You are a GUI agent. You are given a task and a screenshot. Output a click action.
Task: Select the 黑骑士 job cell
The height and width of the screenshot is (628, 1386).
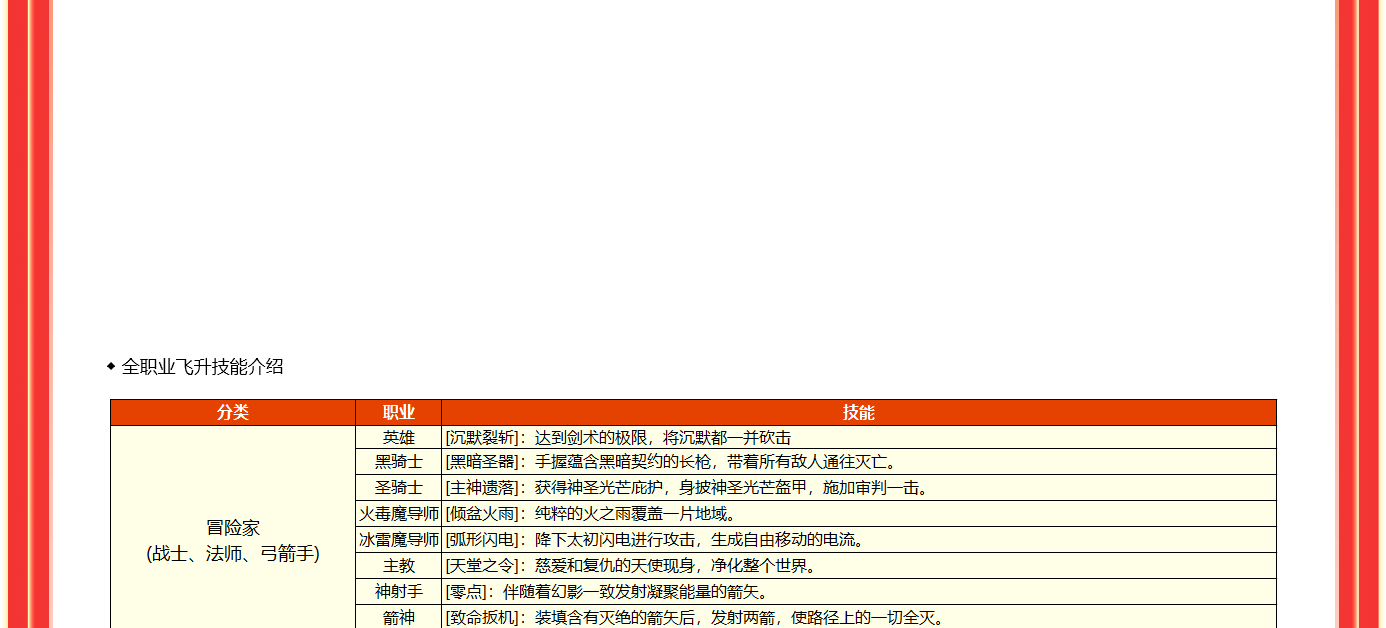coord(398,462)
